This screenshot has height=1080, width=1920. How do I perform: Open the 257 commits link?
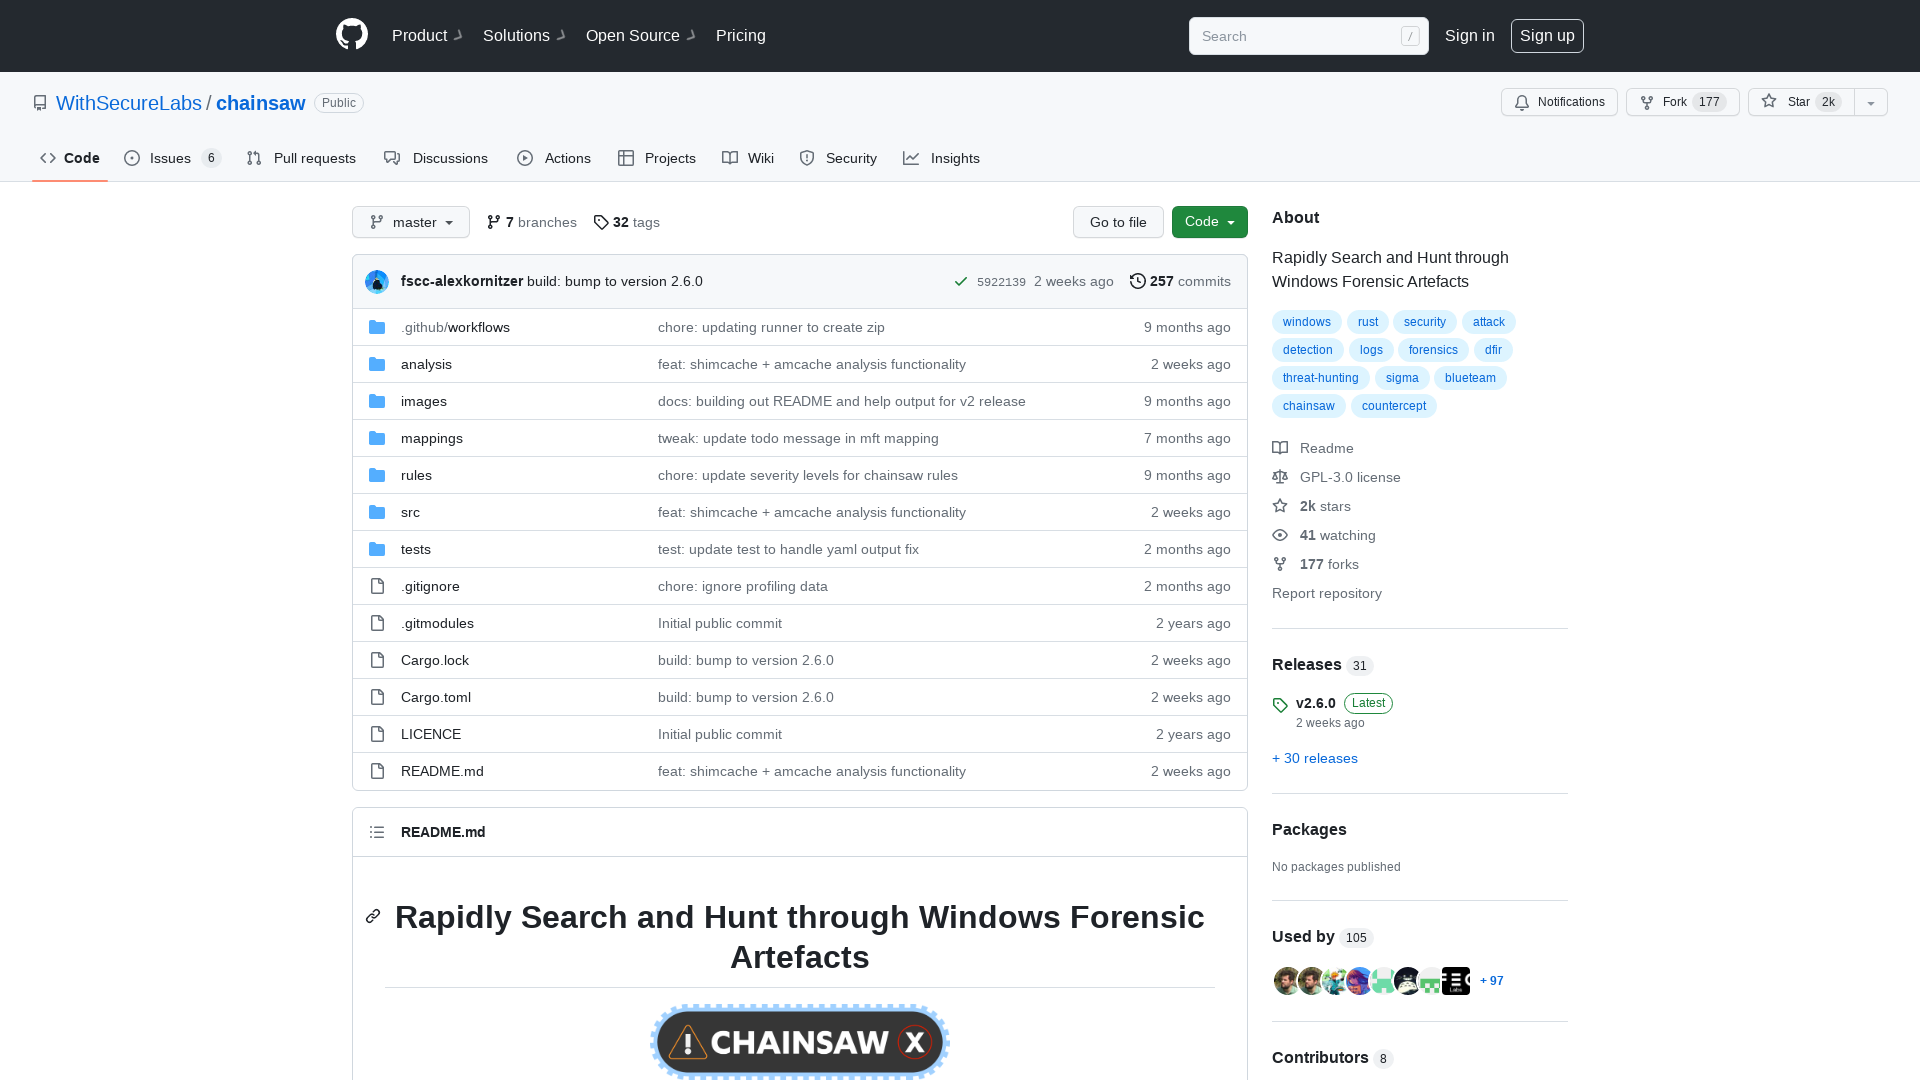click(1180, 281)
